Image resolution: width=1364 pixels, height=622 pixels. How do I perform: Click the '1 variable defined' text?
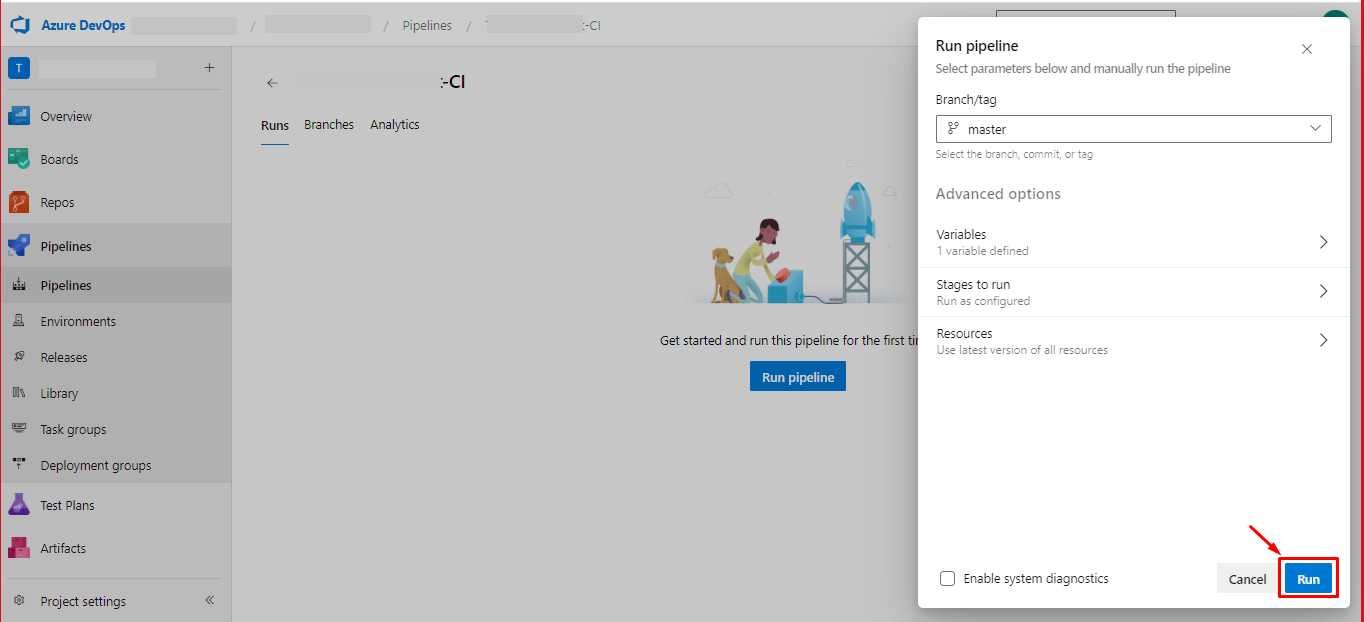pos(982,251)
